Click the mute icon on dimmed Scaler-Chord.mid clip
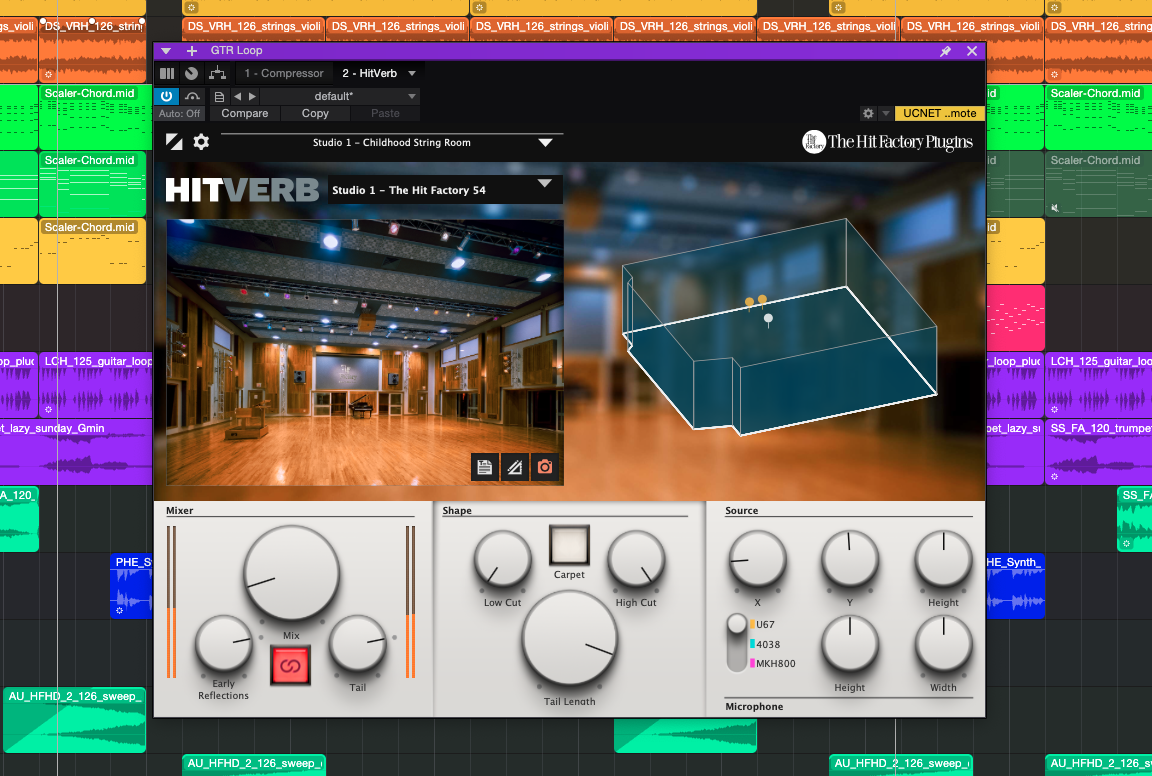The height and width of the screenshot is (776, 1152). tap(1054, 208)
